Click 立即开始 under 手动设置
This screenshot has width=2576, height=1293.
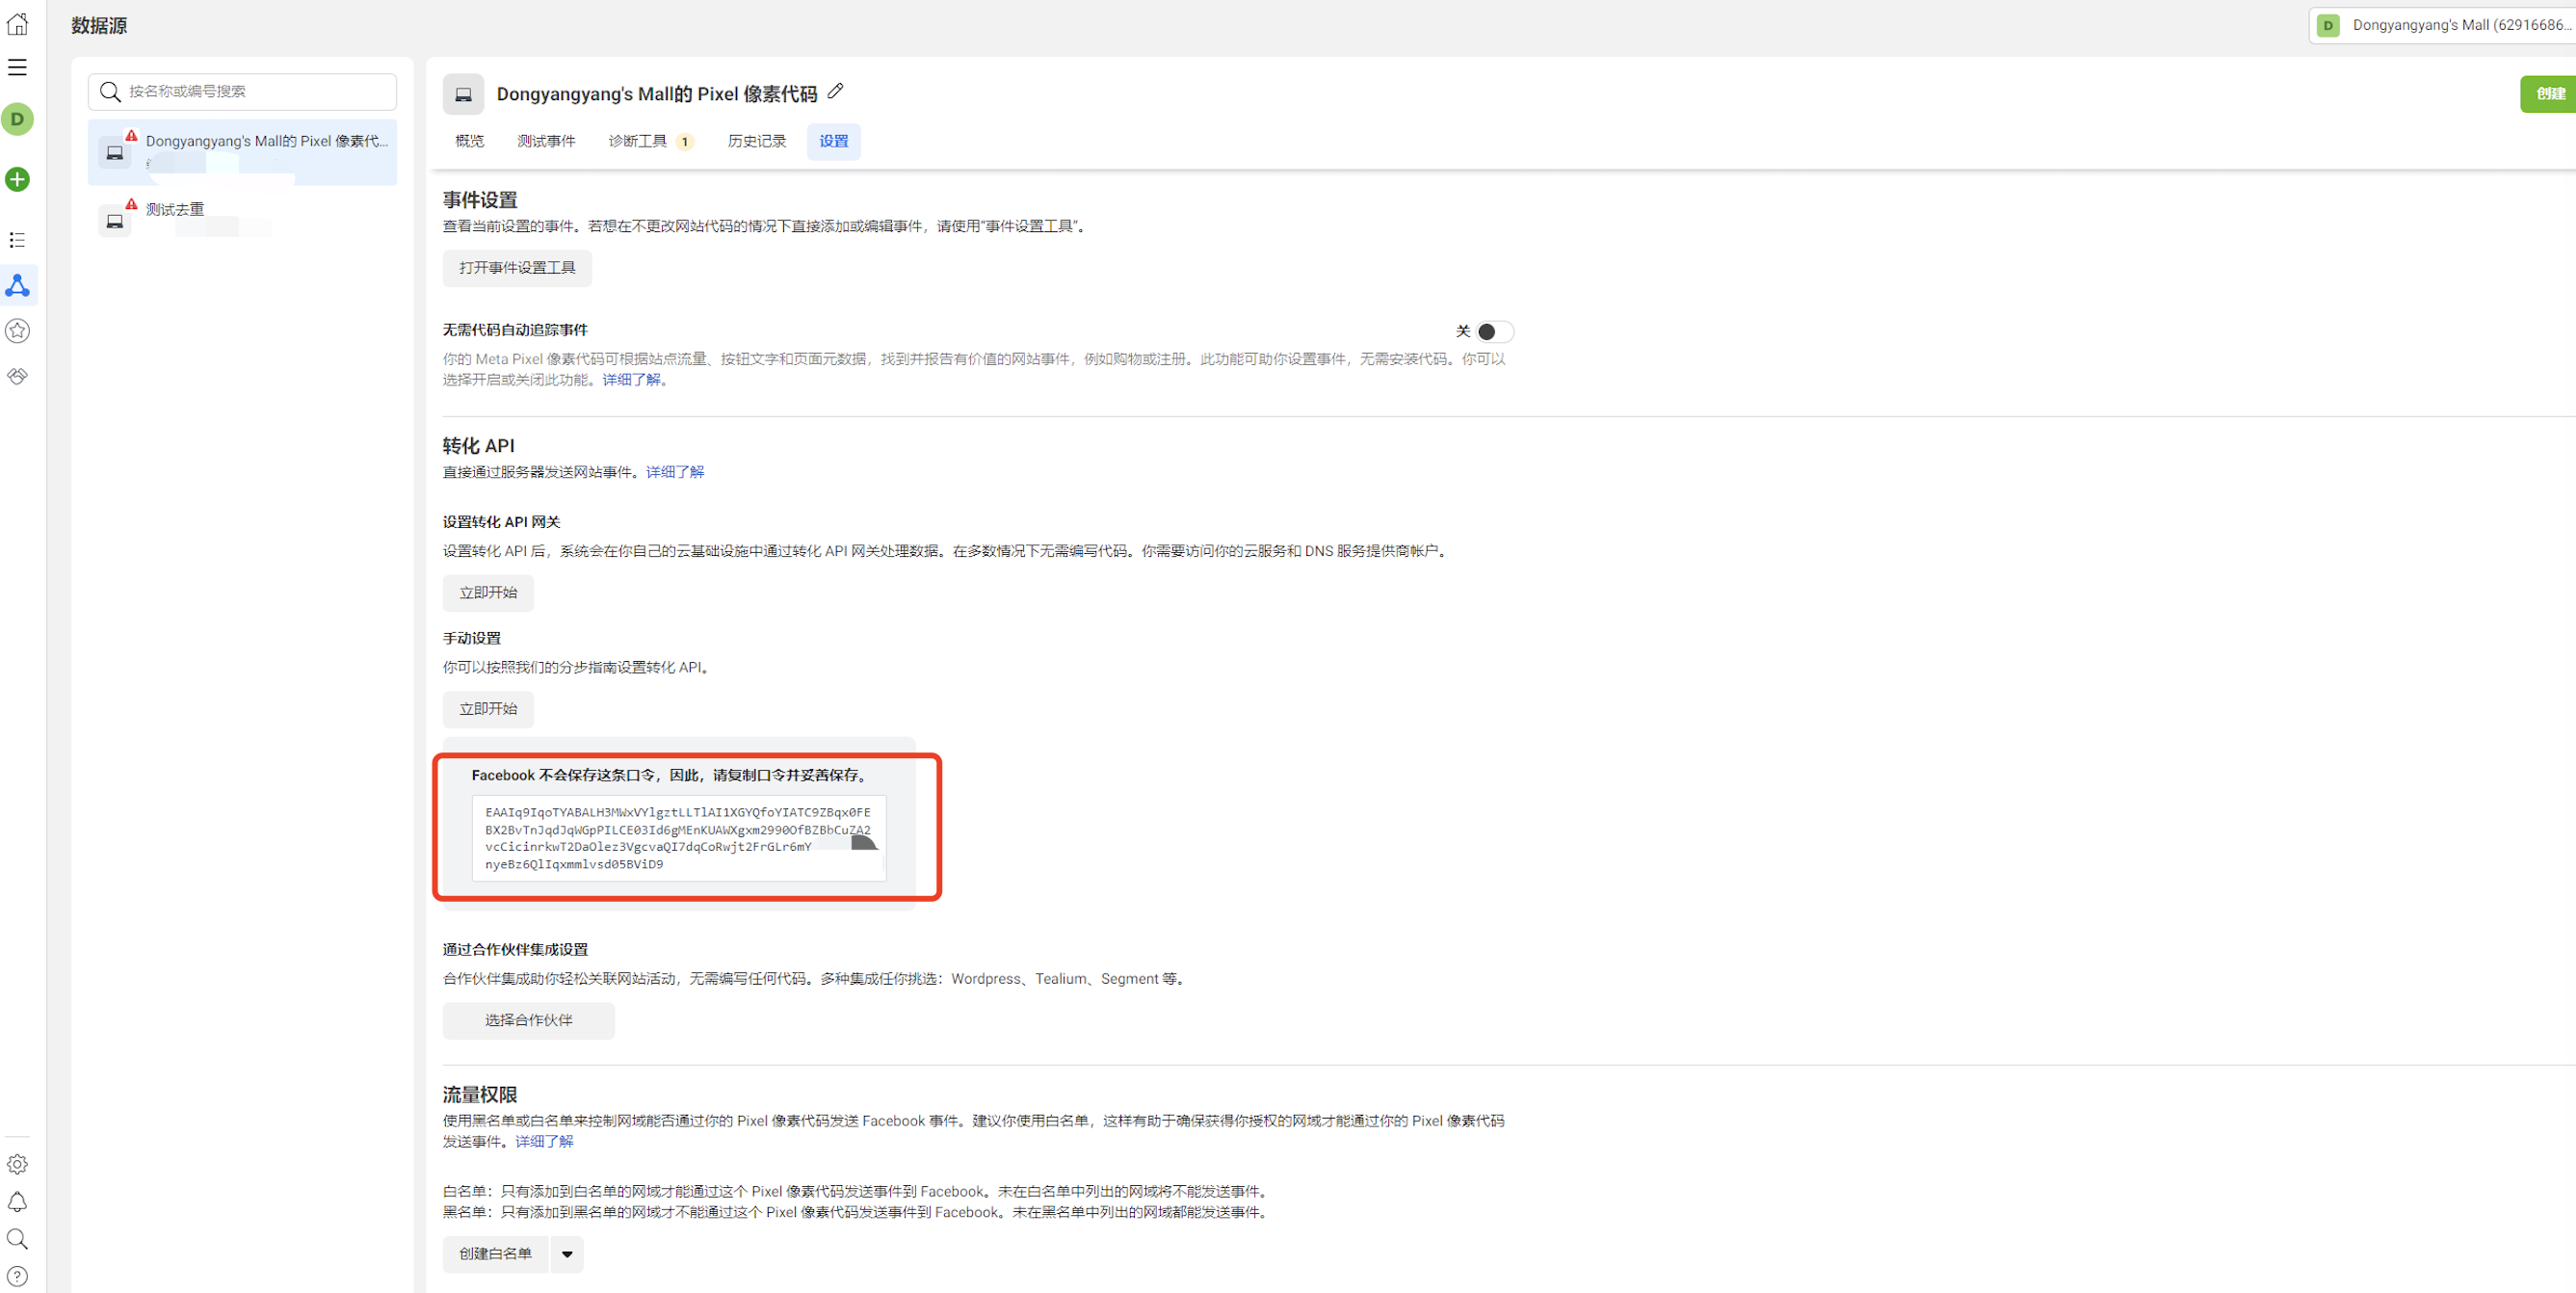pyautogui.click(x=488, y=709)
